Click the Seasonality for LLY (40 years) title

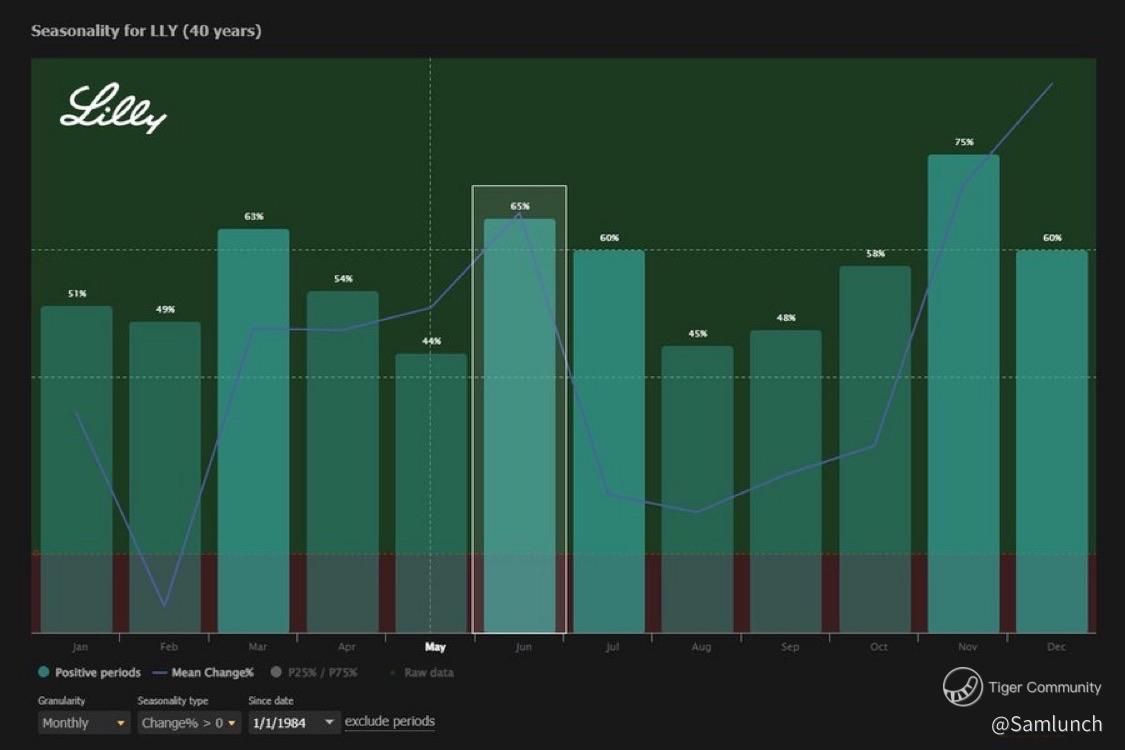[x=146, y=31]
